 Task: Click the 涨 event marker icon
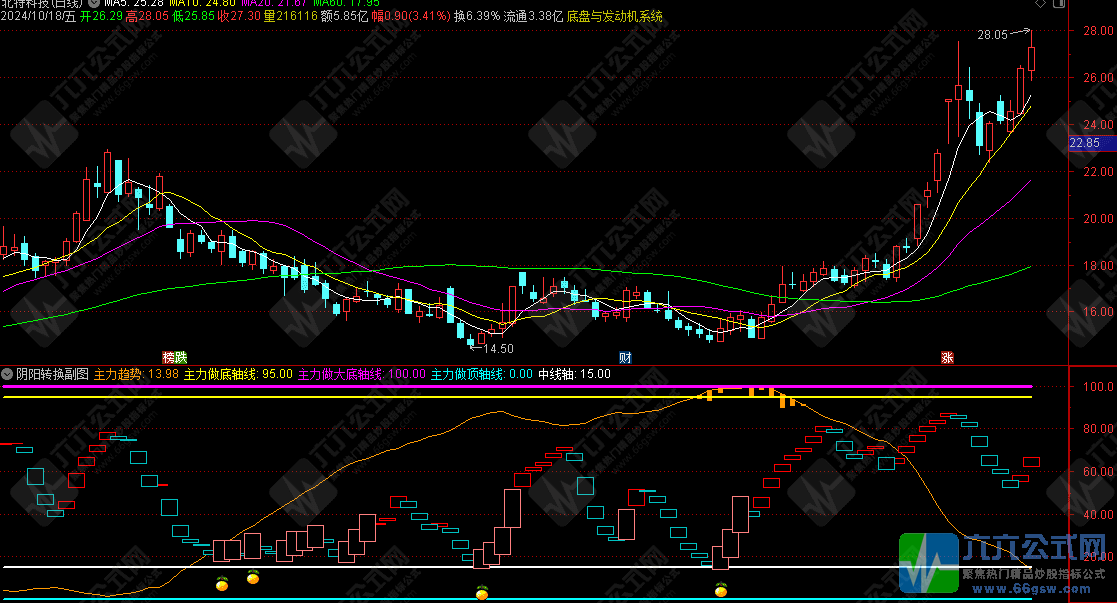[x=946, y=357]
